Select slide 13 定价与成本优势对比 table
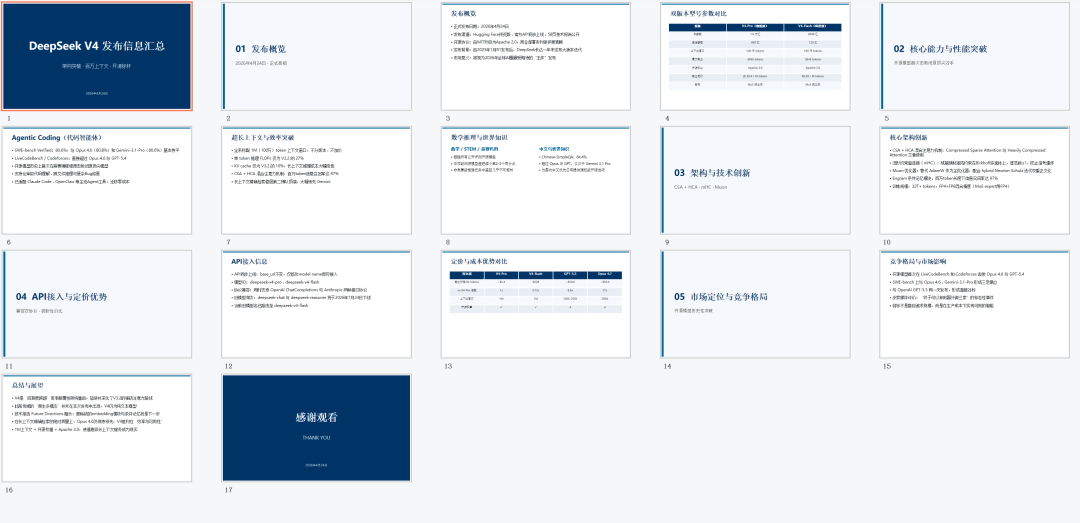 pos(536,305)
